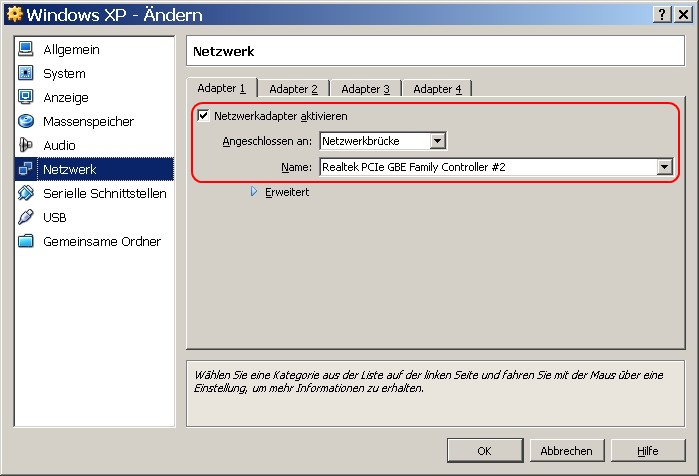Click the title bar question mark help button

pyautogui.click(x=662, y=14)
